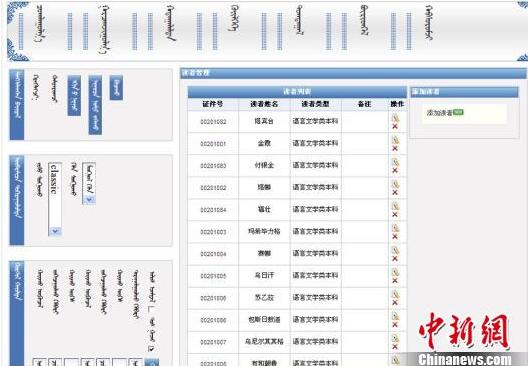Select the reader name 玛希毕力格
This screenshot has width=528, height=366.
point(264,231)
